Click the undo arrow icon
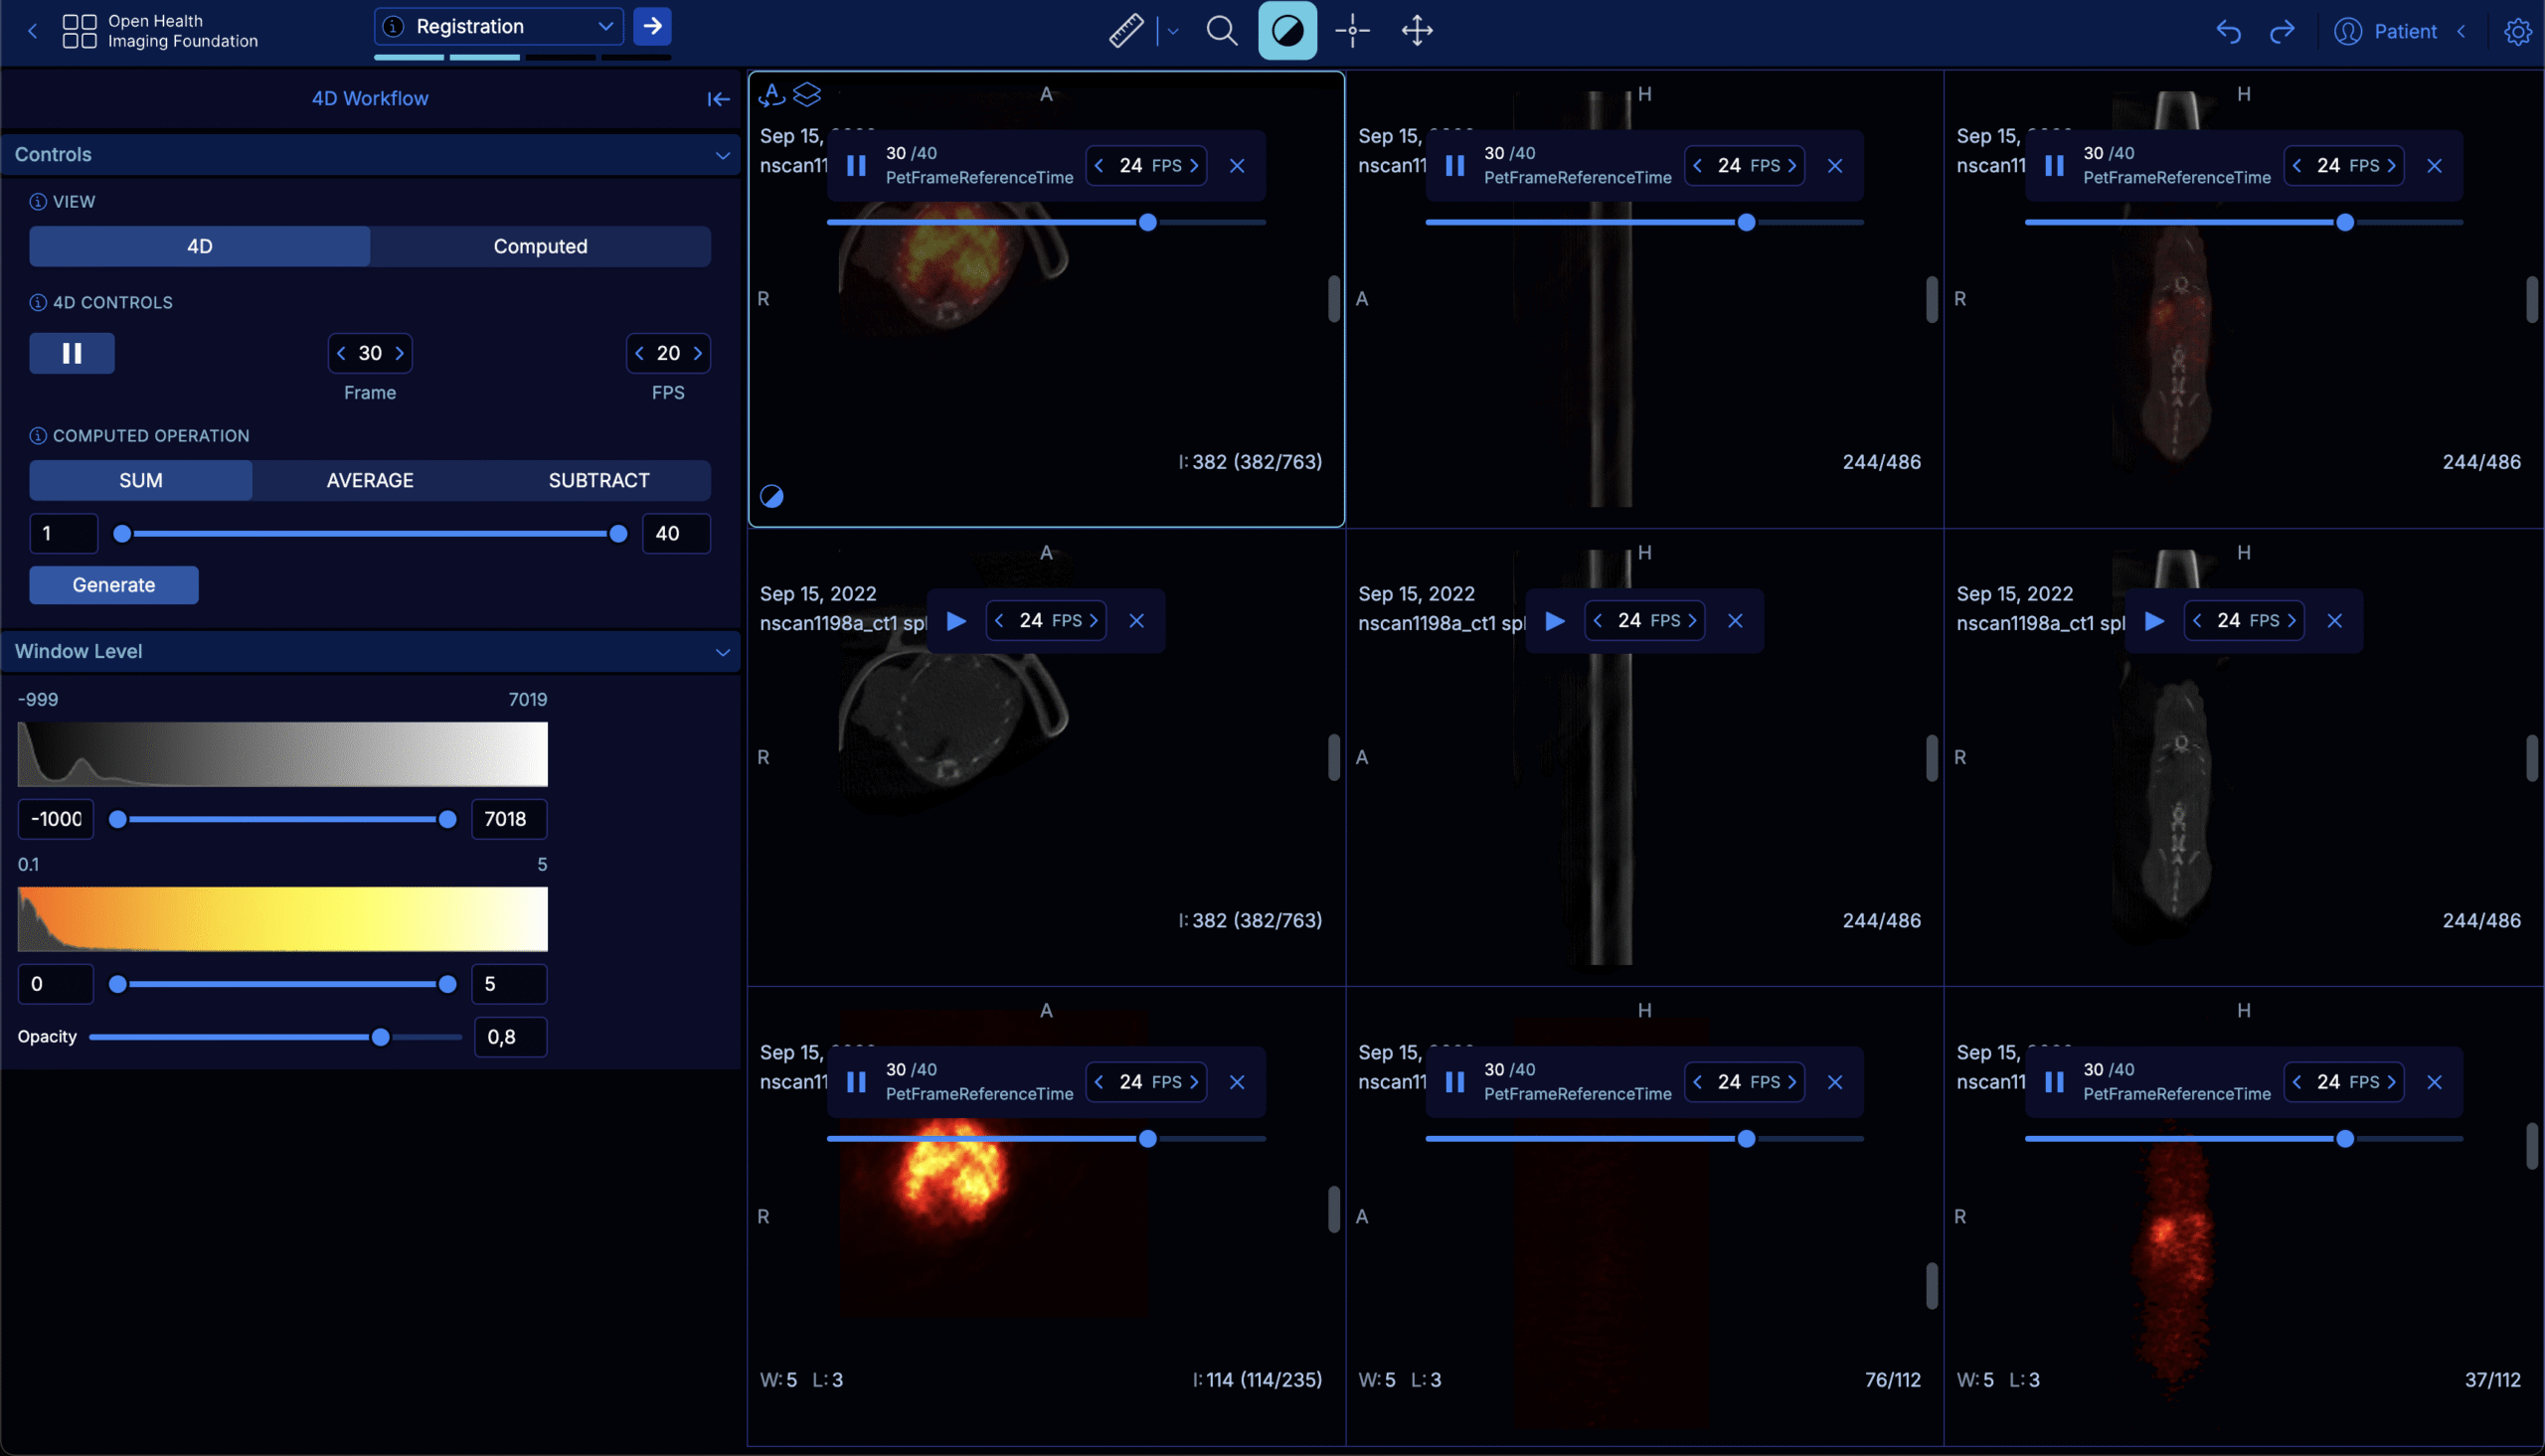 tap(2228, 31)
